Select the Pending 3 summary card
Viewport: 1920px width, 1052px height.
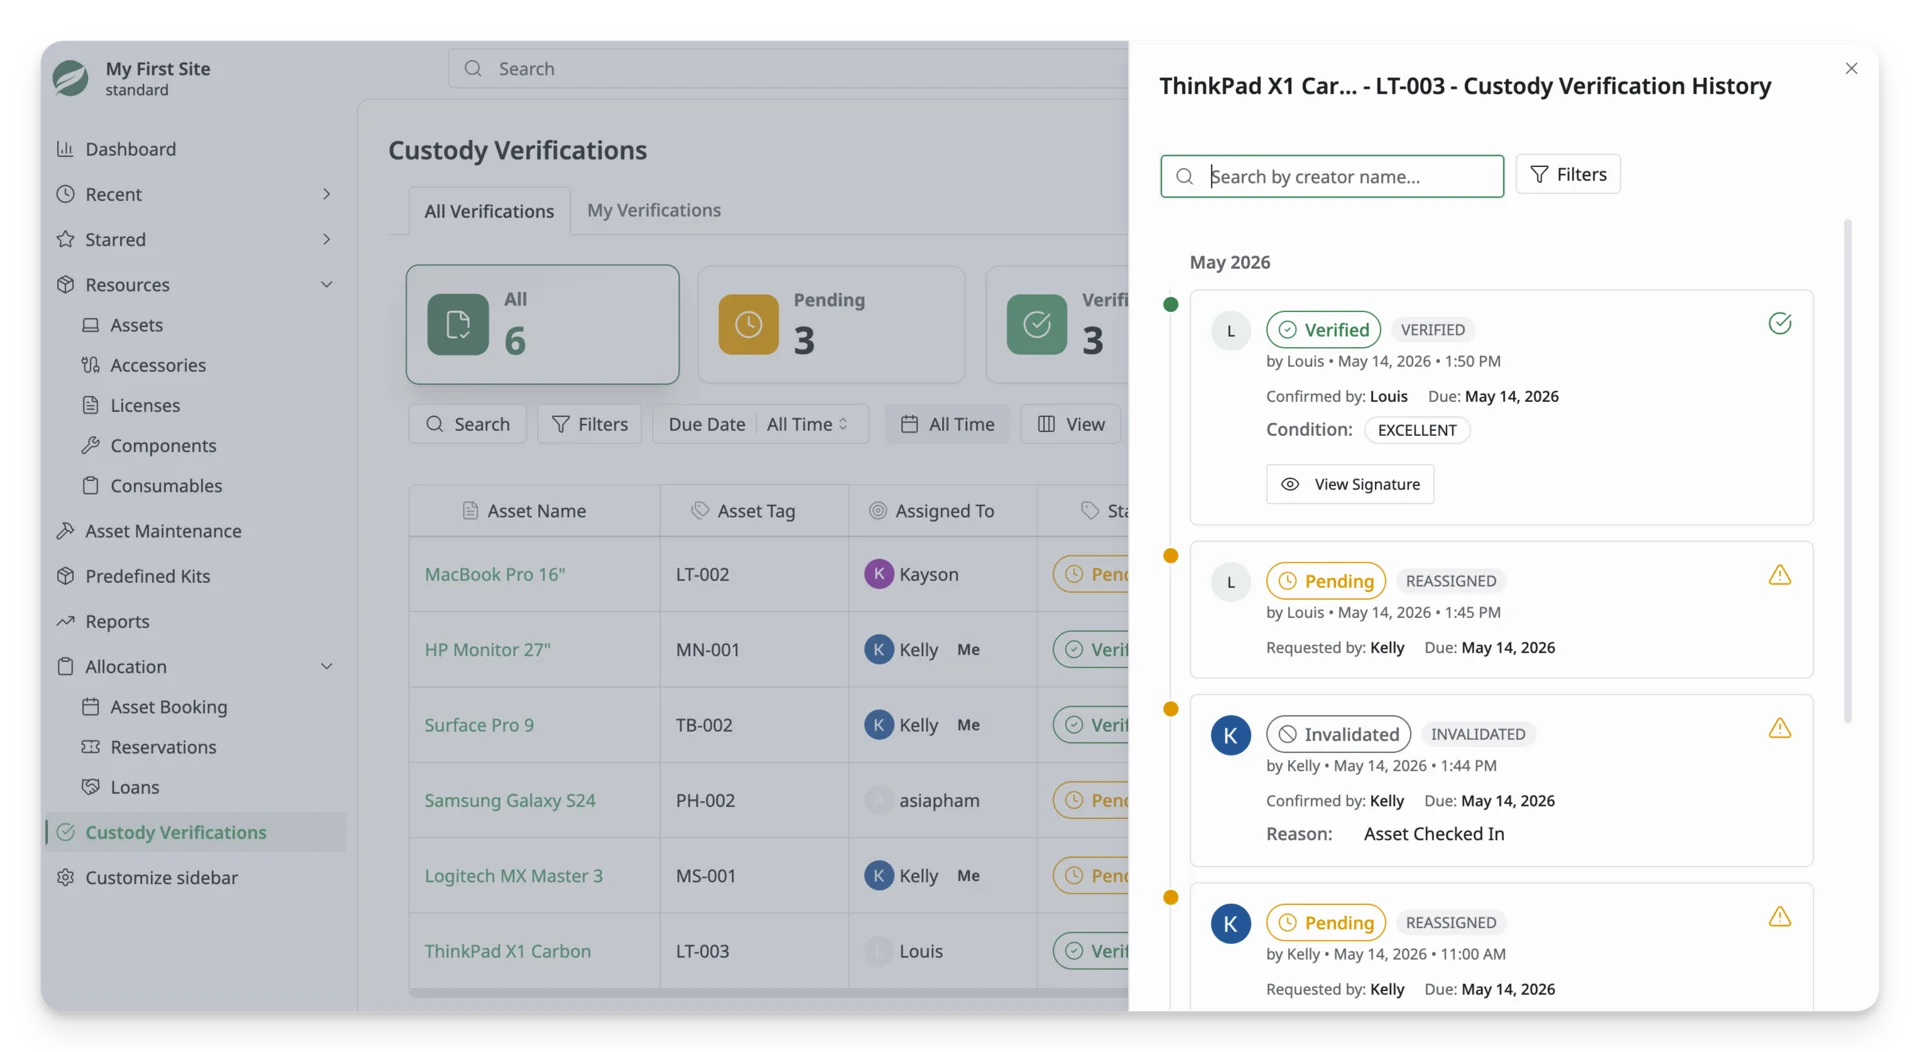tap(831, 324)
